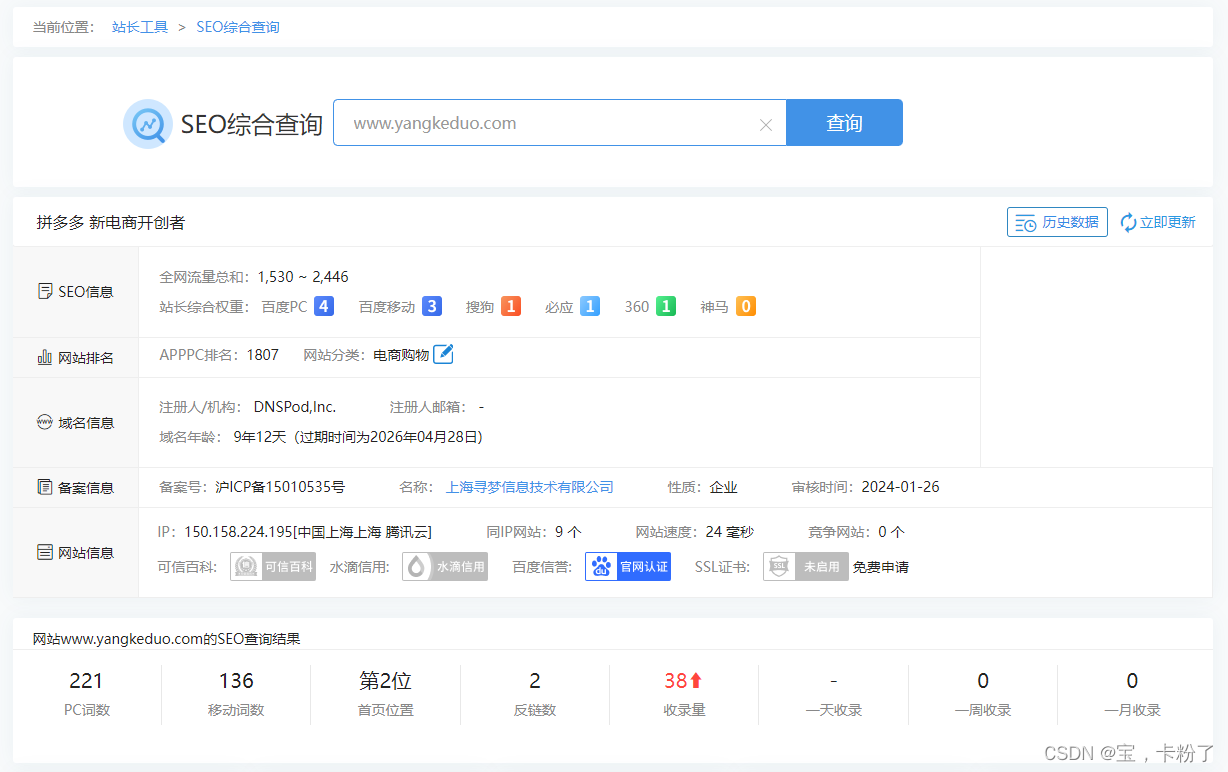Screen dimensions: 1228x772
Task: Click the 电商购物 category text
Action: click(x=401, y=355)
